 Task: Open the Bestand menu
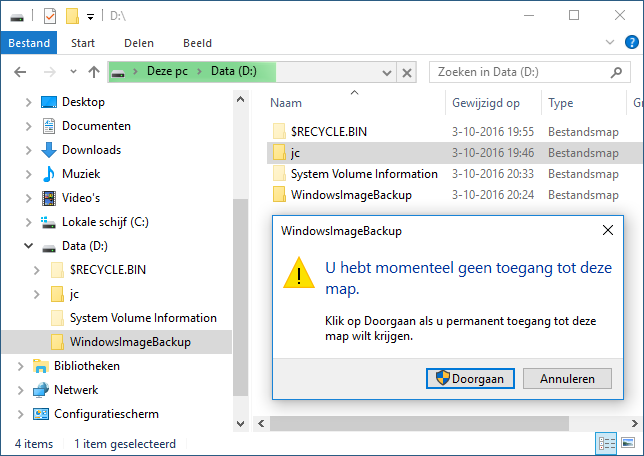(29, 43)
